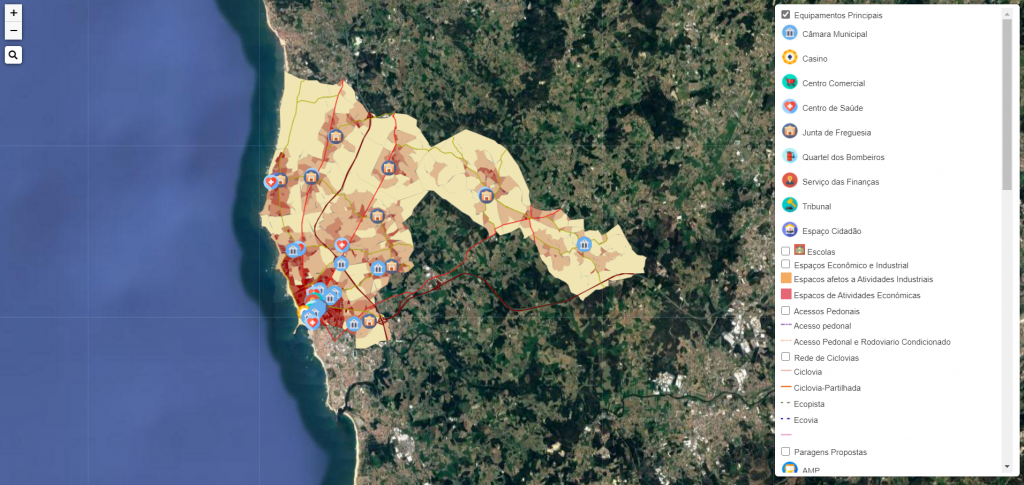Screen dimensions: 1024x485
Task: Click the Centro de Saúde heart icon
Action: point(790,106)
